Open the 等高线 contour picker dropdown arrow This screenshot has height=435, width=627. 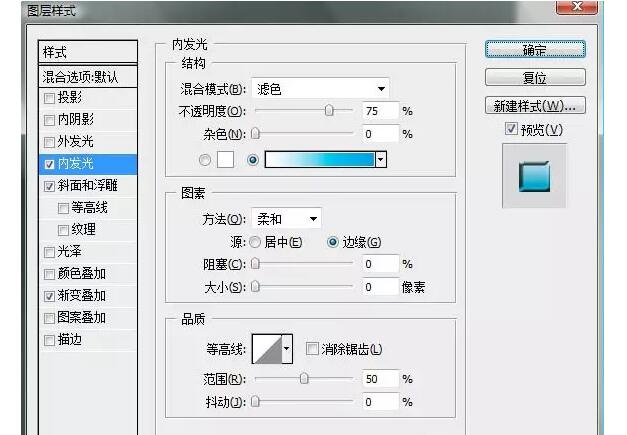[287, 349]
